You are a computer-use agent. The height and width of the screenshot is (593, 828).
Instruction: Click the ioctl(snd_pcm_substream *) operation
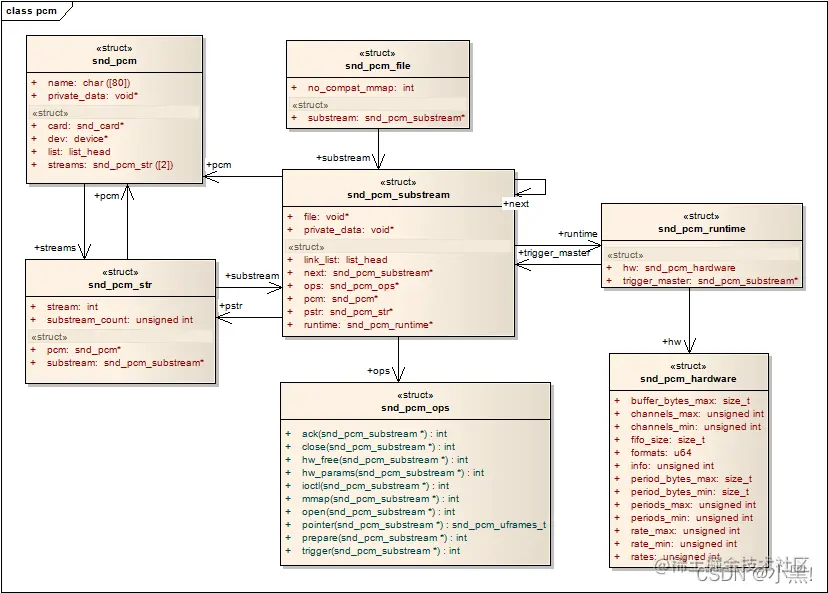[375, 486]
